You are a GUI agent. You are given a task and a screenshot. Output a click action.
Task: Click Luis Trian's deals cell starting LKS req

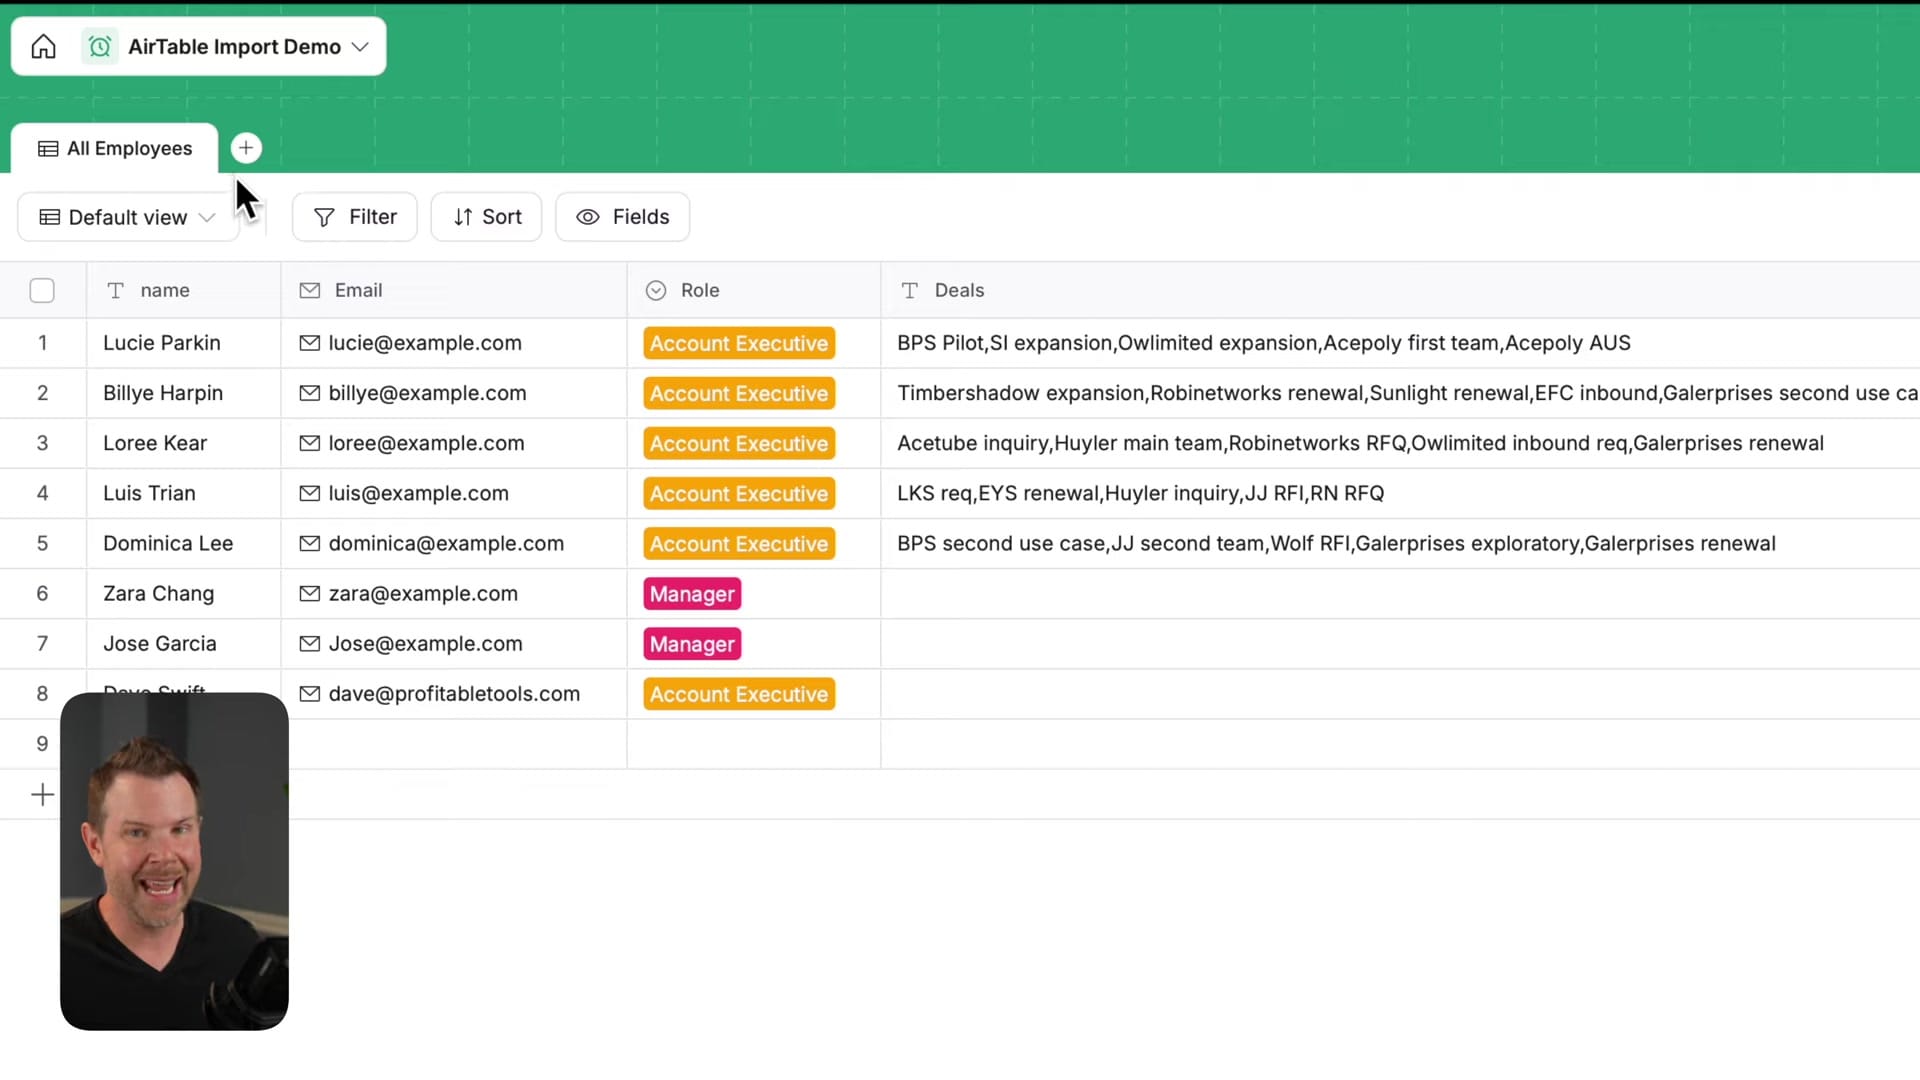(1400, 493)
